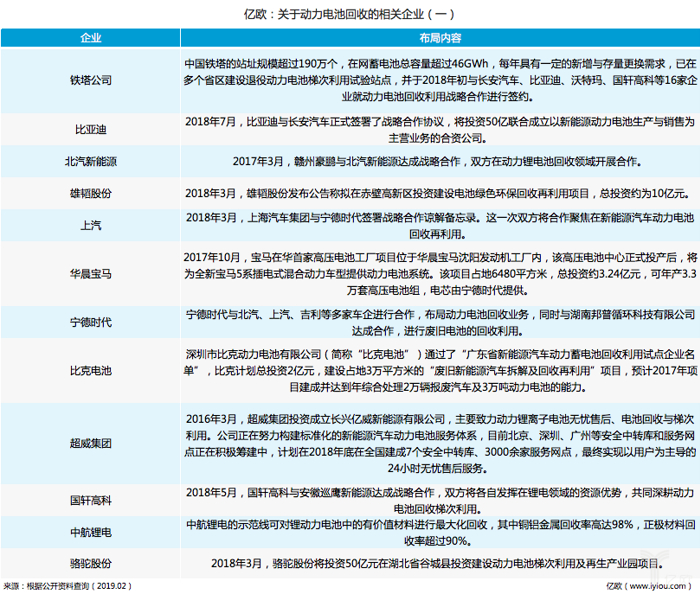Click the description starting 中国铁塔的站址规模超过190万个
Image resolution: width=700 pixels, height=594 pixels.
[440, 80]
